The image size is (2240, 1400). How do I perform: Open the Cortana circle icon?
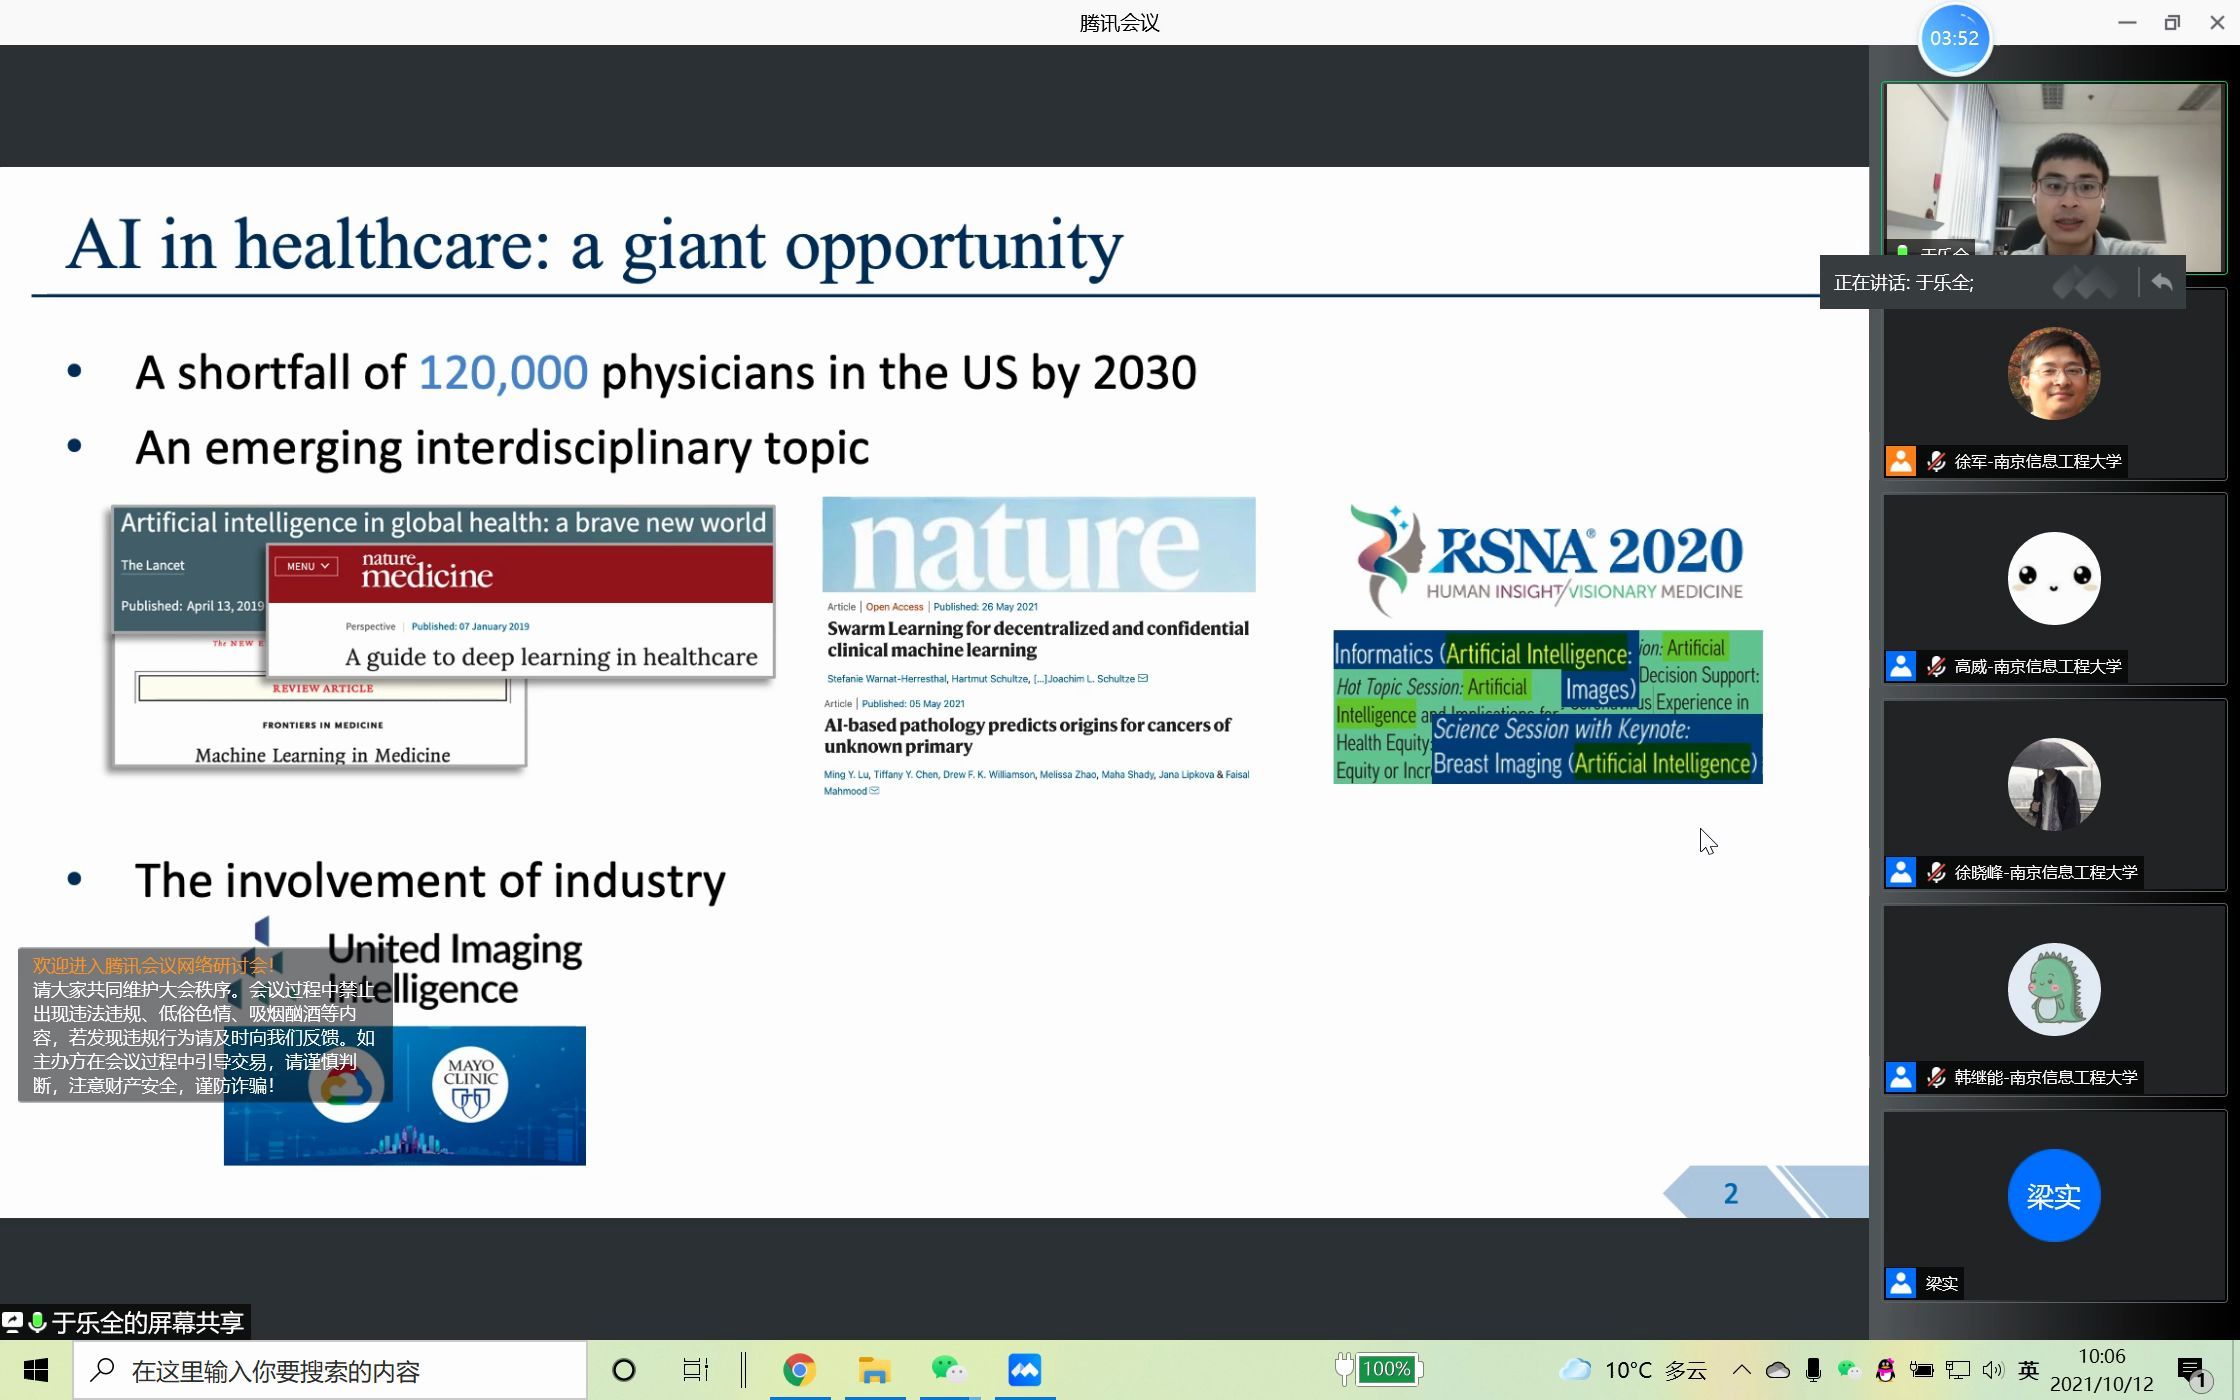click(624, 1370)
